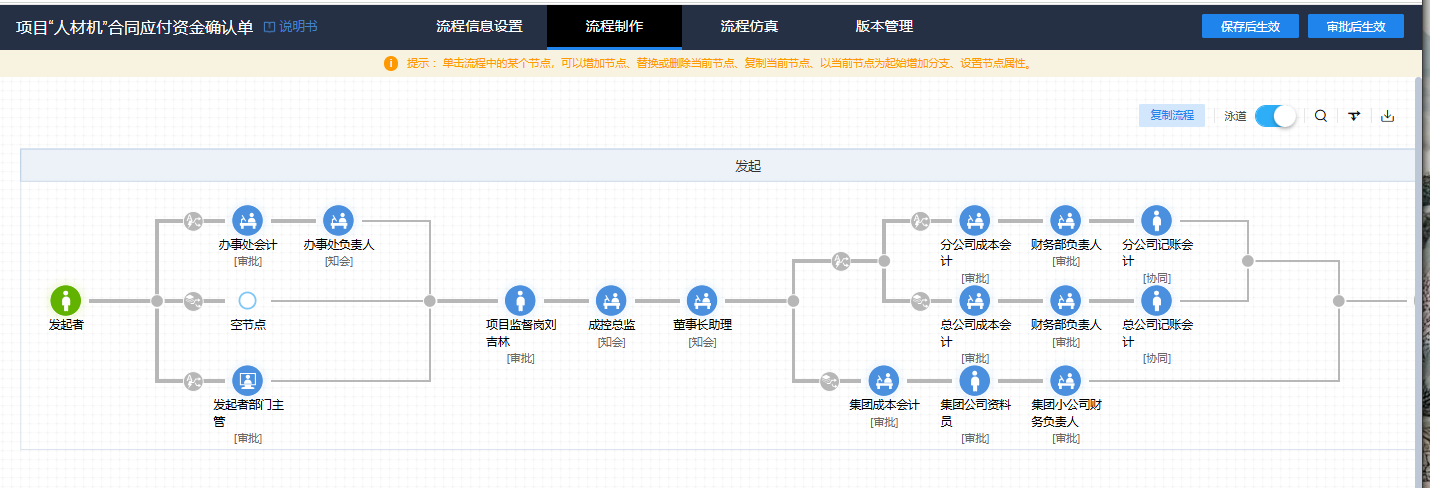Image resolution: width=1430 pixels, height=488 pixels.
Task: Click the merge junction dot before 项目监督岗刘吉林
Action: (x=430, y=300)
